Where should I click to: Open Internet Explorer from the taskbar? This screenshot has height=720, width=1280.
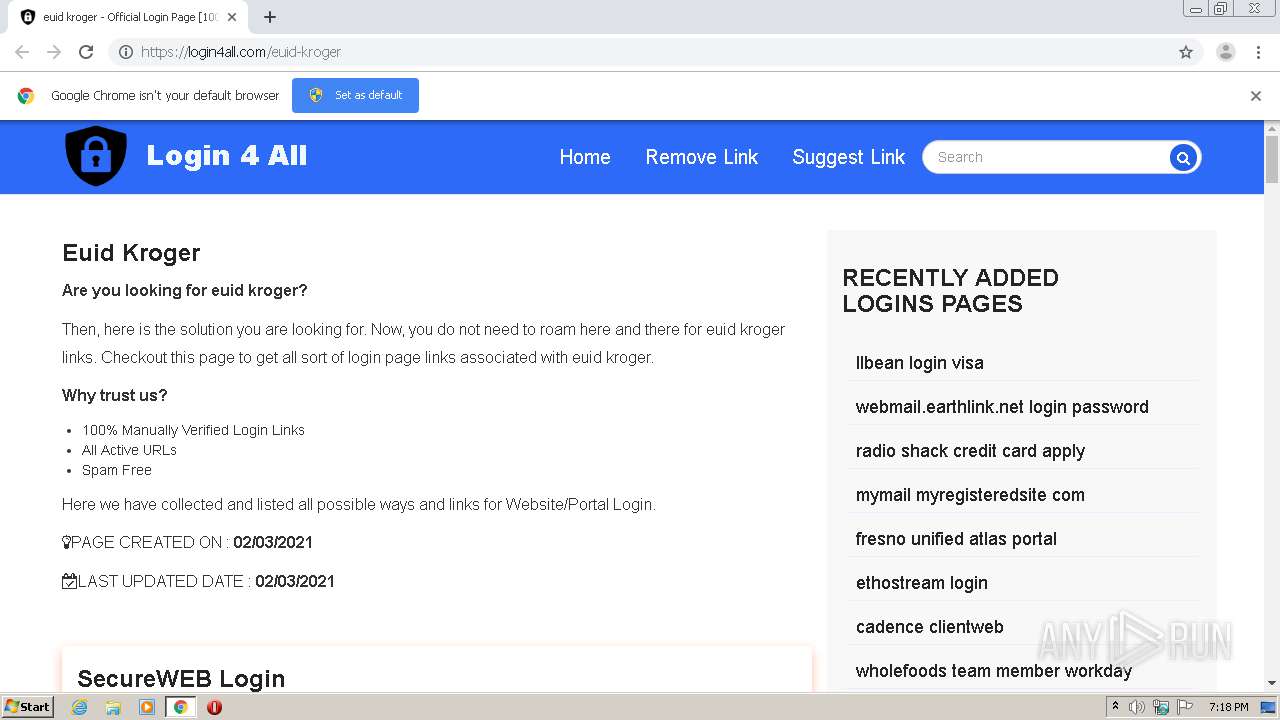80,707
